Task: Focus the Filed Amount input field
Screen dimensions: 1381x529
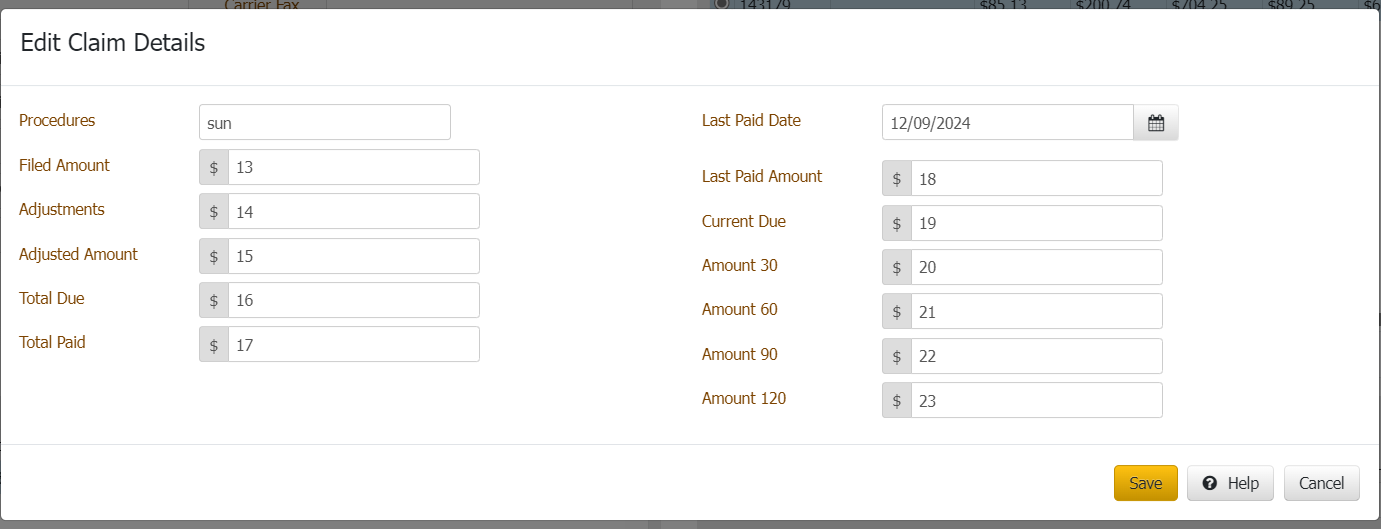Action: 353,167
